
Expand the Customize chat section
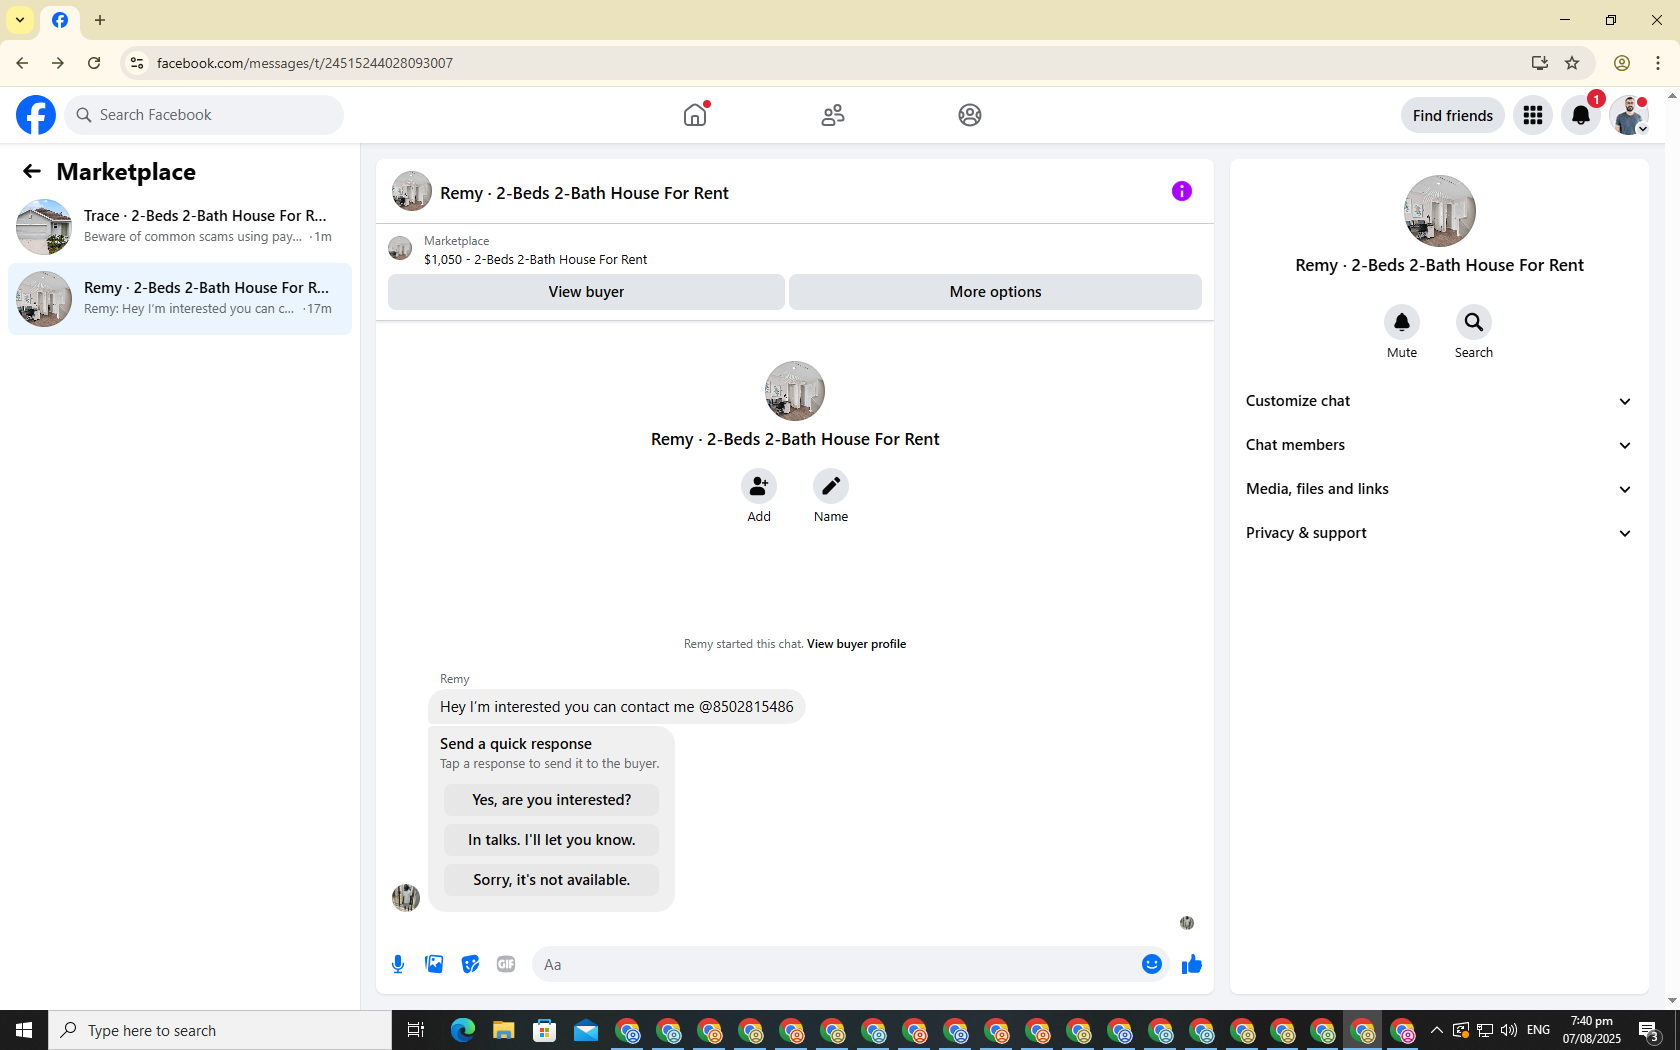point(1439,401)
